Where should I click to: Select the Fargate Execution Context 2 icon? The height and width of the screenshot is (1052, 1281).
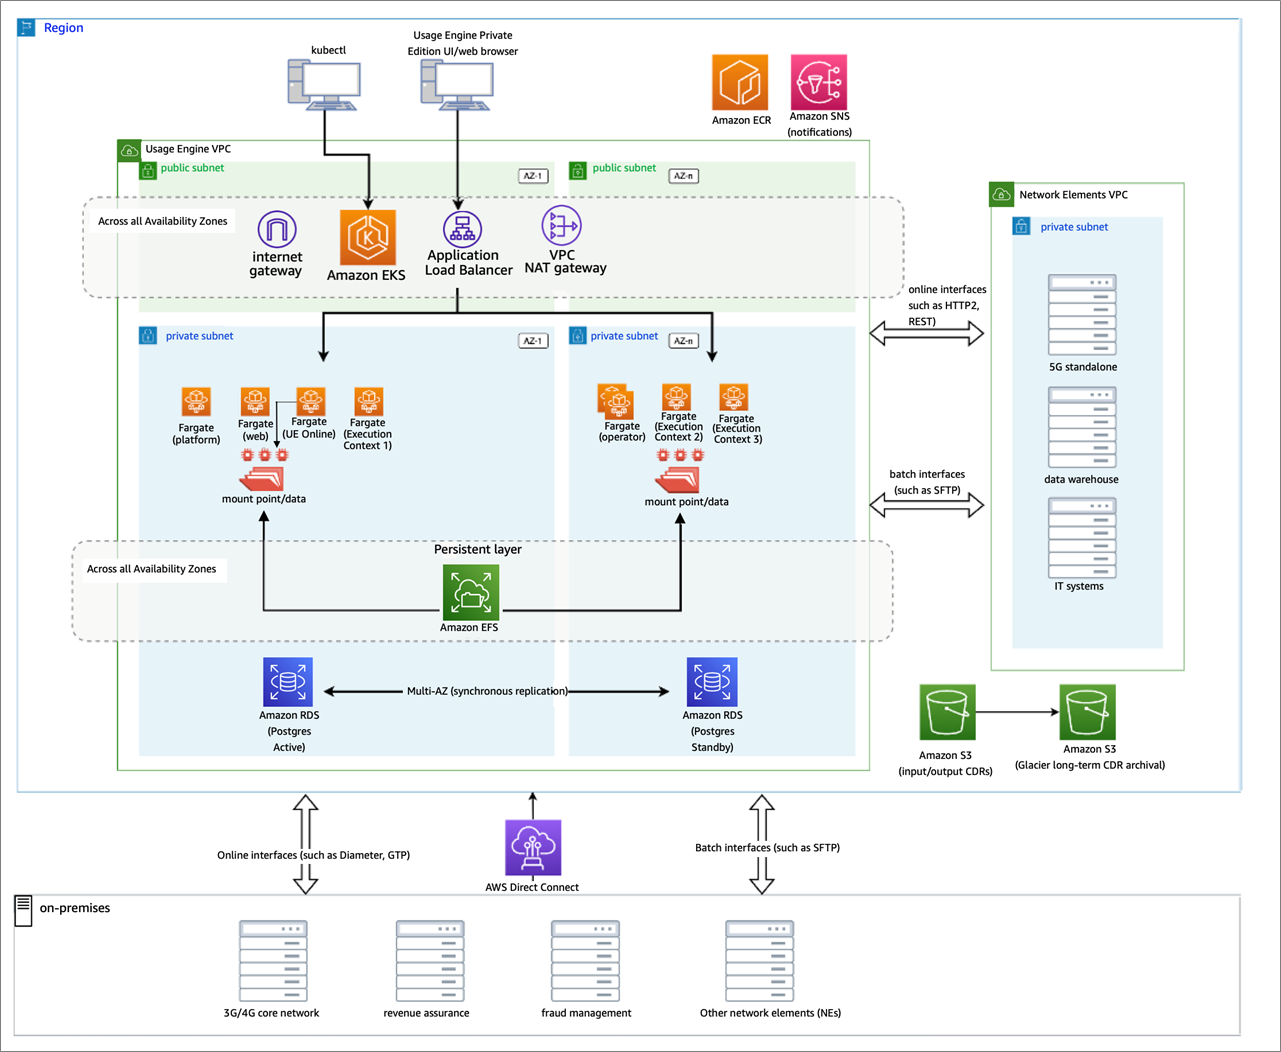pos(677,397)
